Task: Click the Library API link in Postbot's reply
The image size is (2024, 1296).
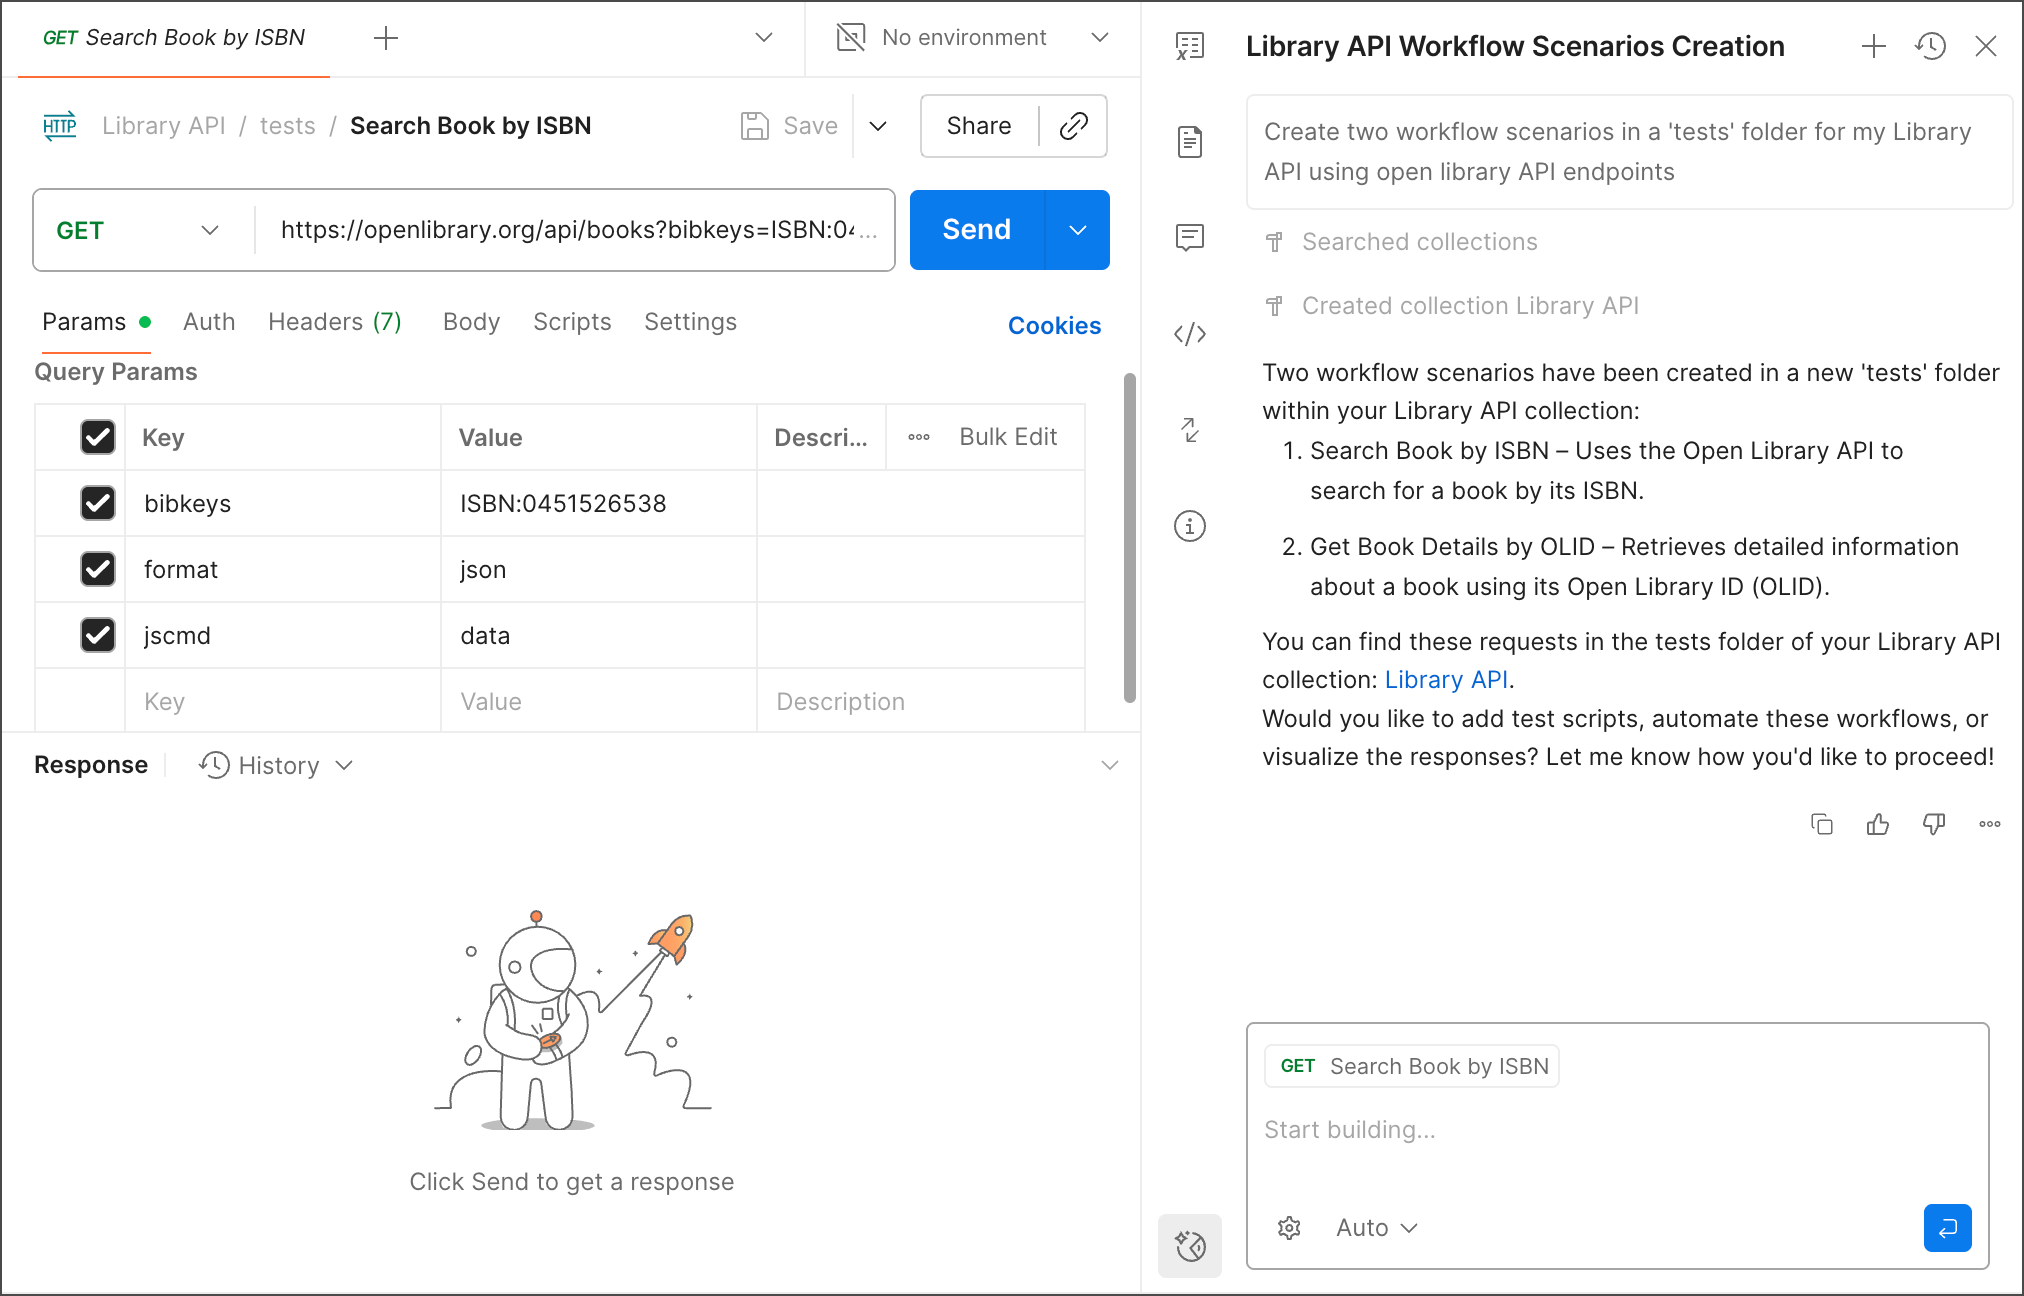Action: 1445,679
